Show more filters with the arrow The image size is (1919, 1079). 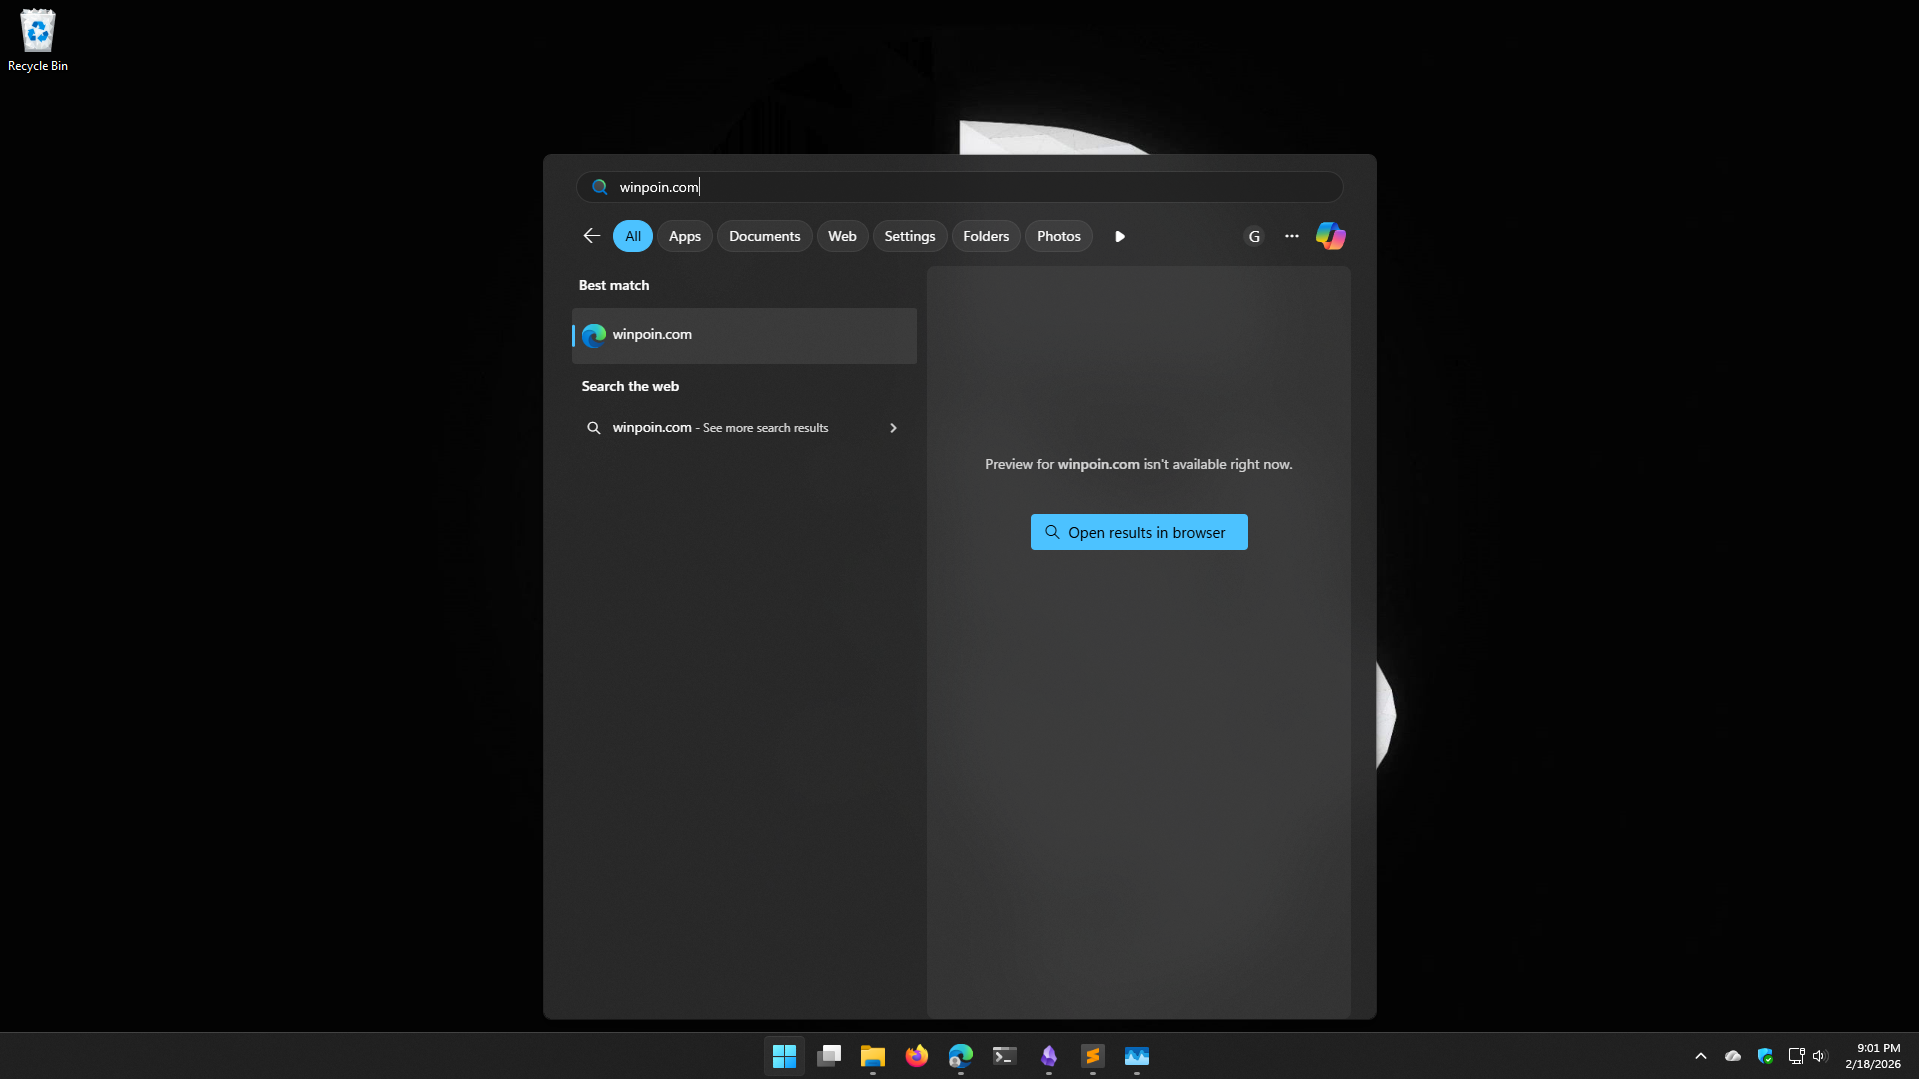[1120, 236]
